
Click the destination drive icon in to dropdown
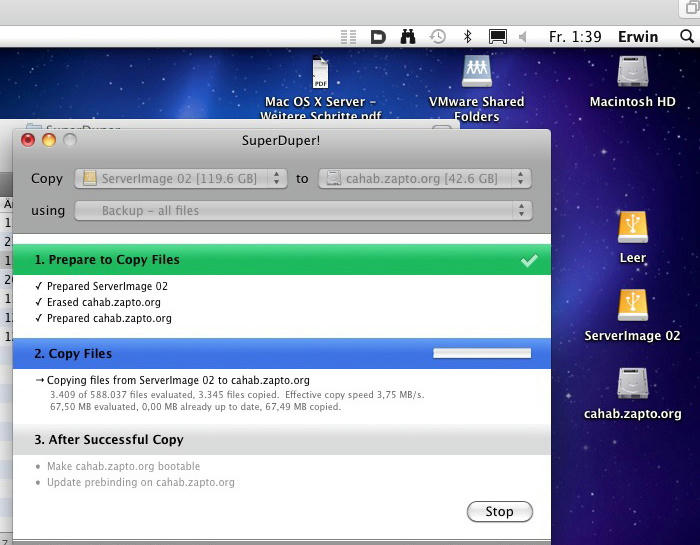click(x=333, y=179)
